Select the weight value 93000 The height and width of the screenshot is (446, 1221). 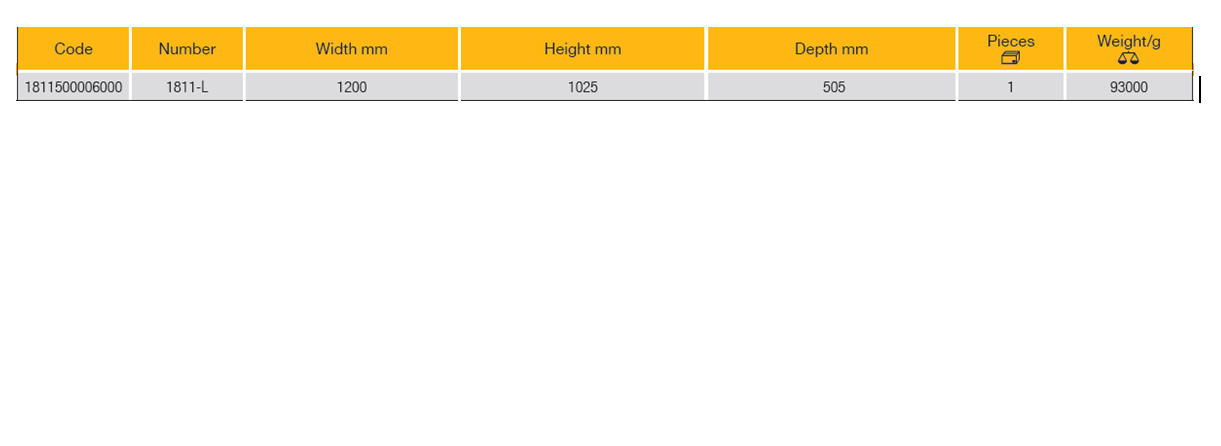tap(1128, 87)
